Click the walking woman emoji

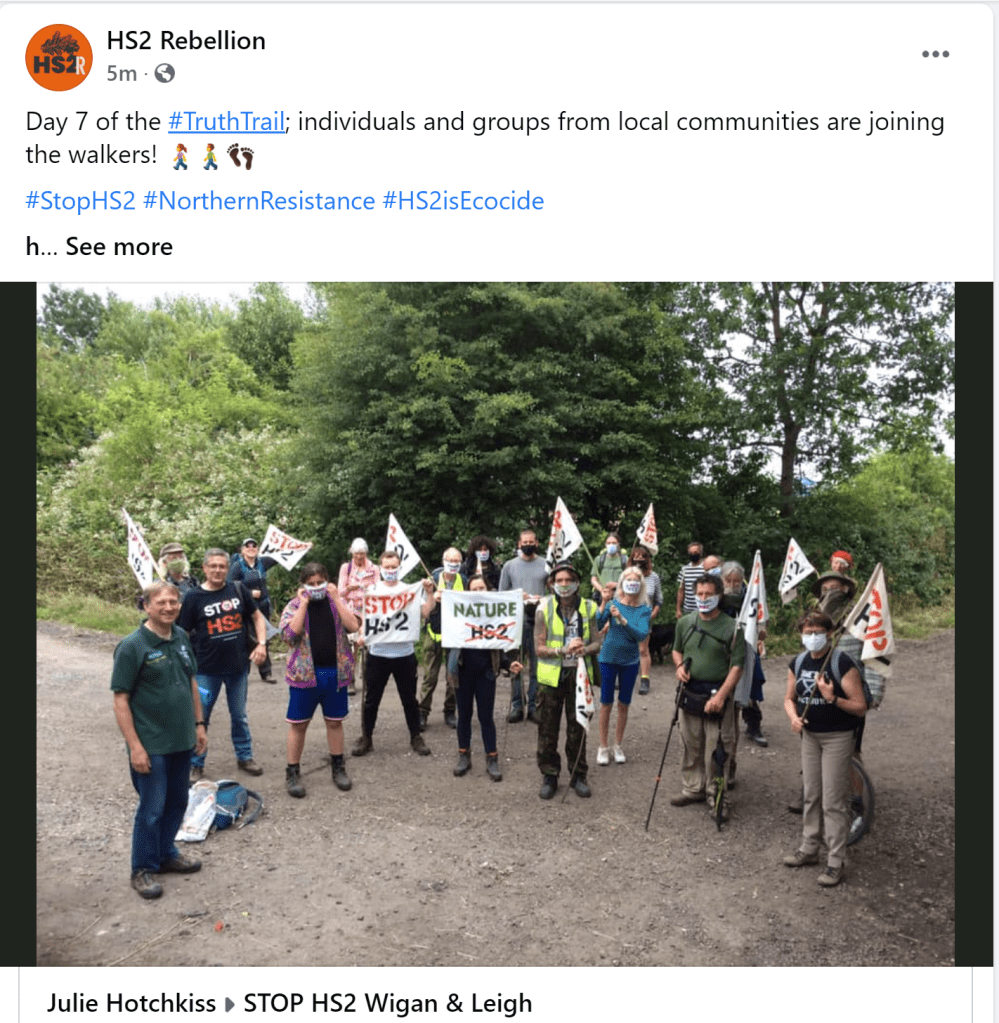181,157
